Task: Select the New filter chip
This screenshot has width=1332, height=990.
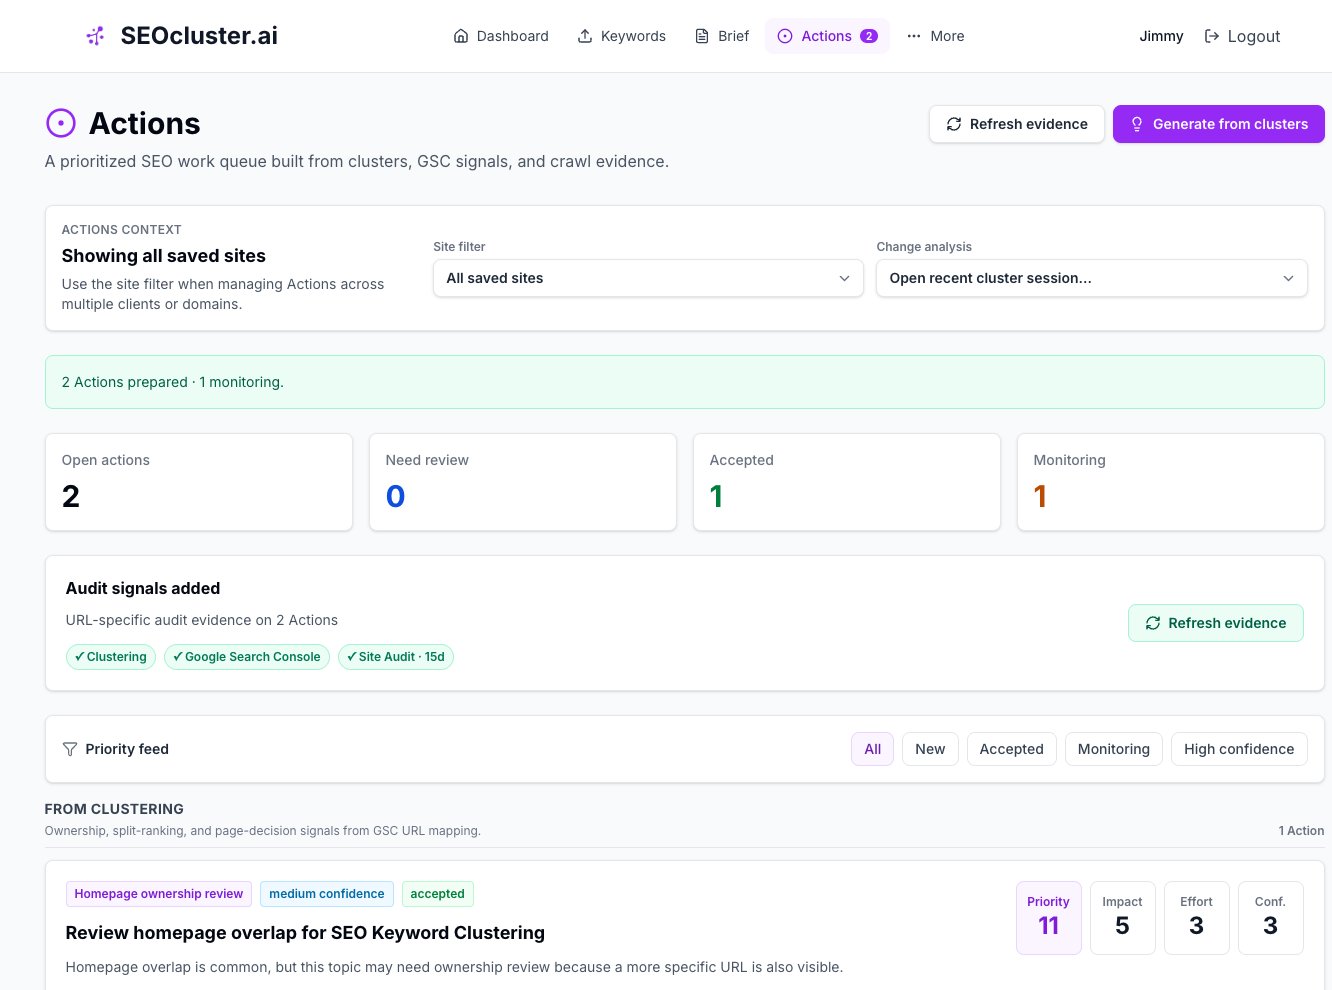Action: tap(930, 749)
